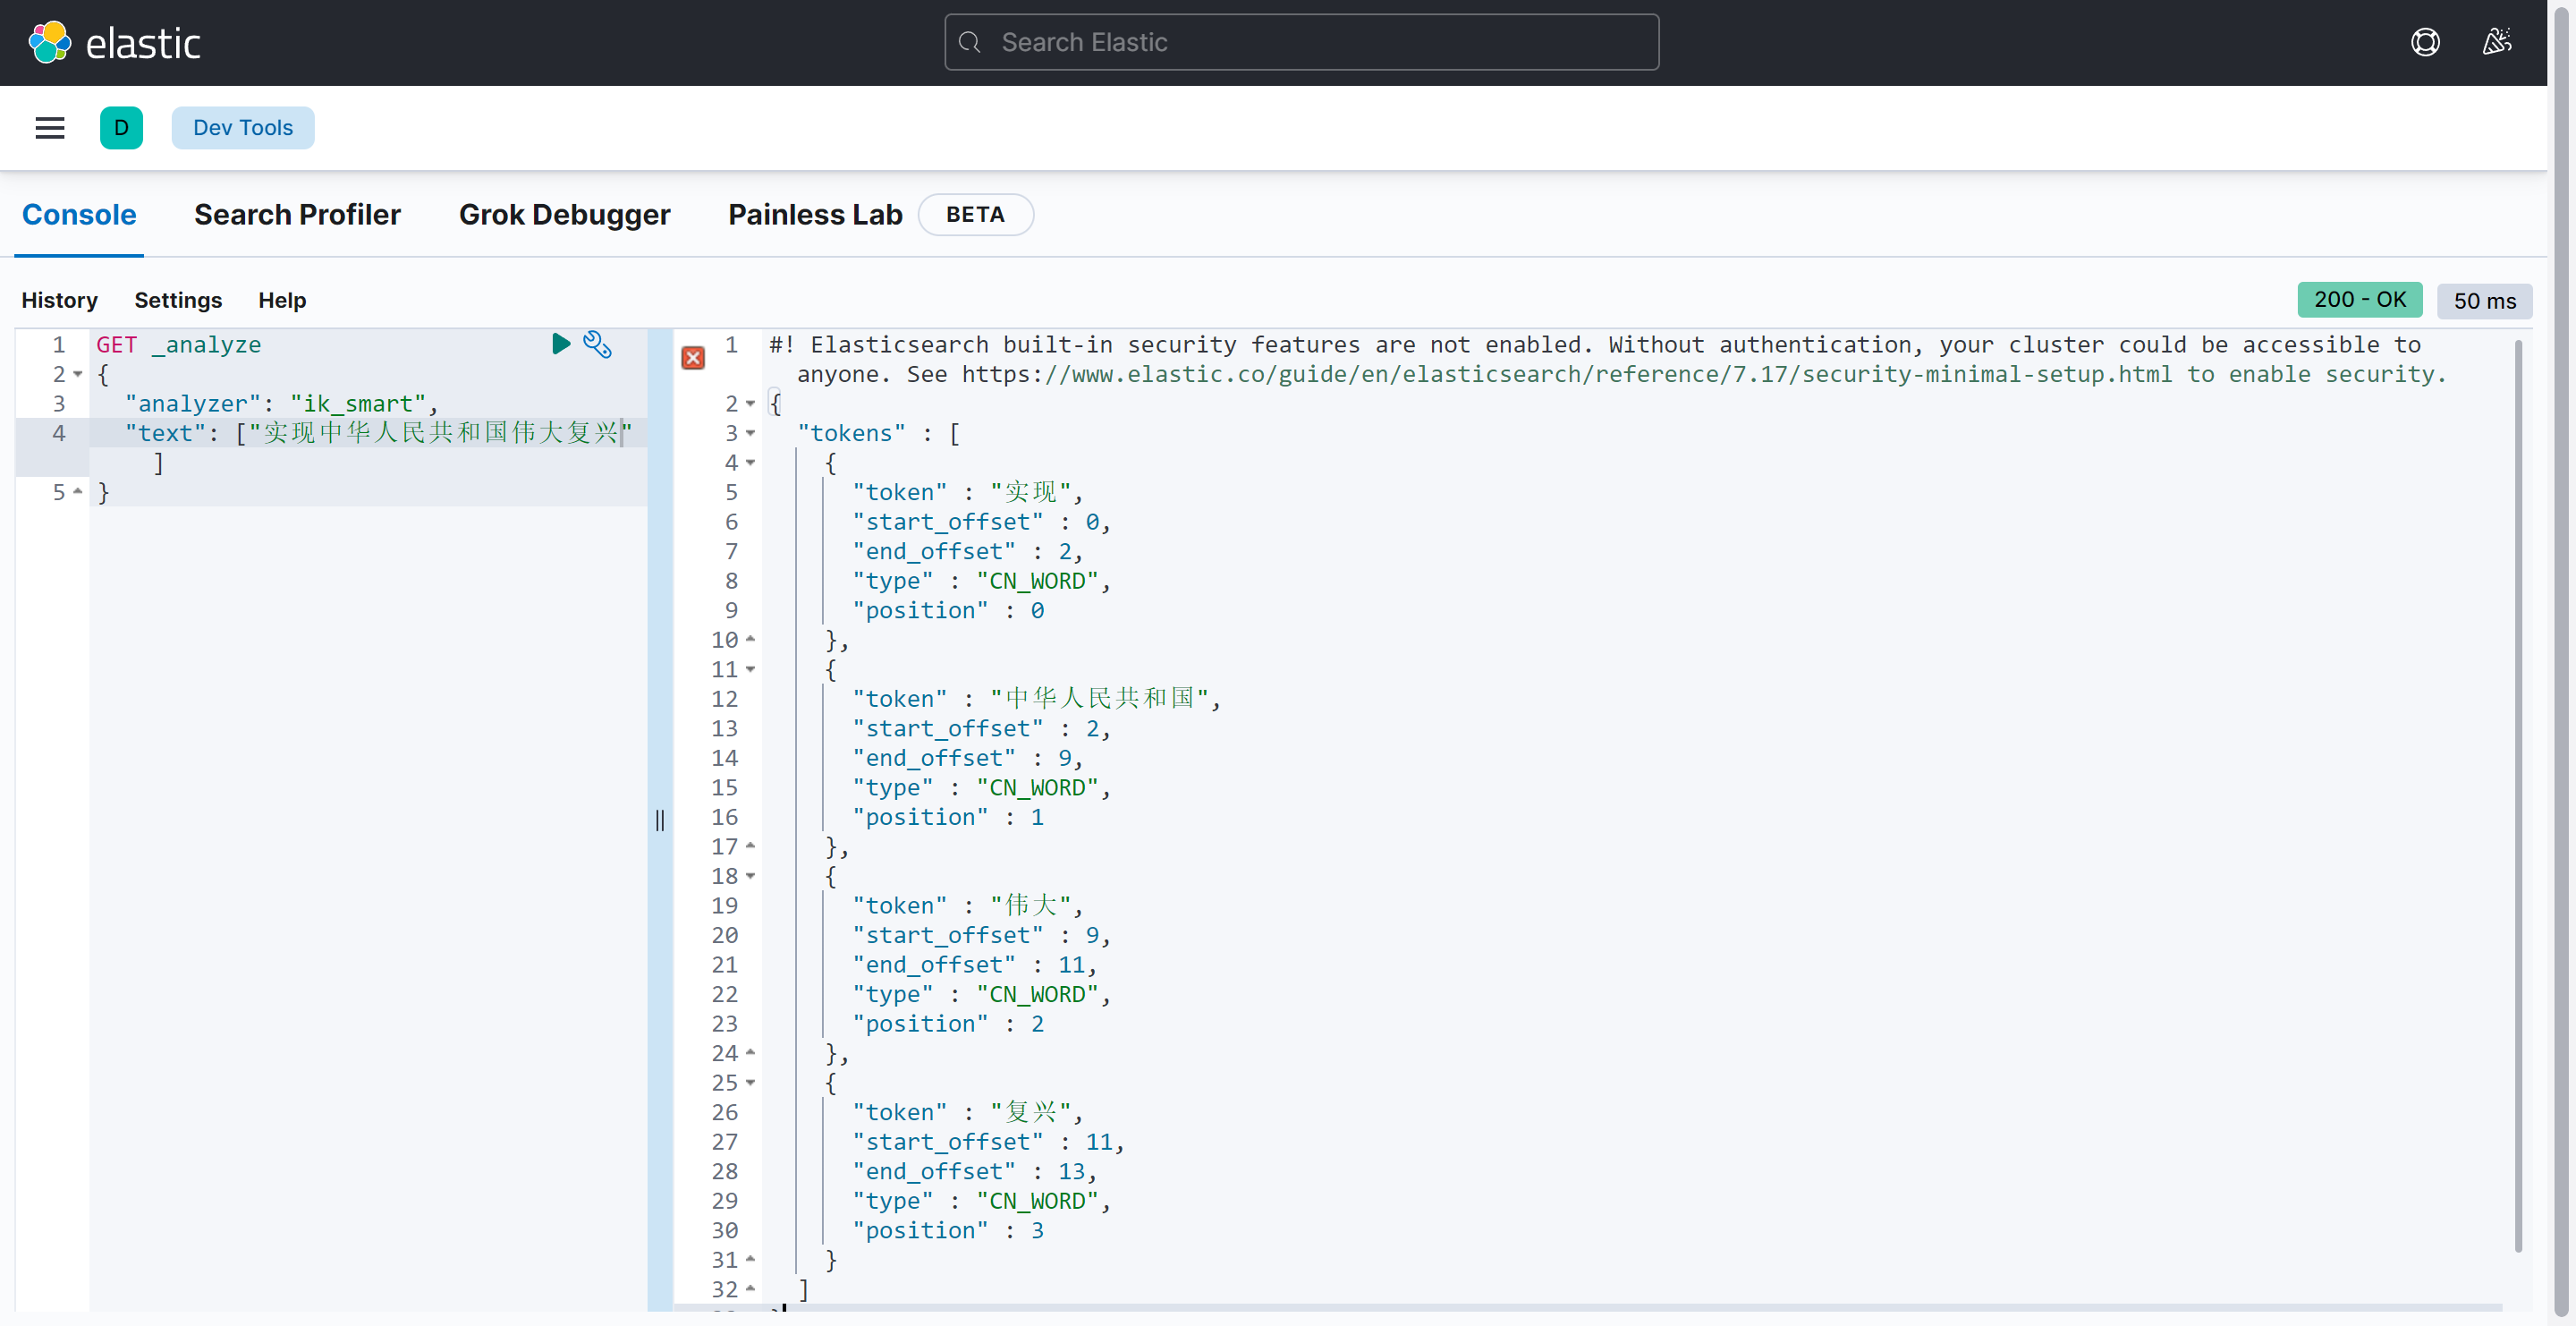Click "start_offset" : 0 line
The height and width of the screenshot is (1326, 2576).
tap(981, 522)
